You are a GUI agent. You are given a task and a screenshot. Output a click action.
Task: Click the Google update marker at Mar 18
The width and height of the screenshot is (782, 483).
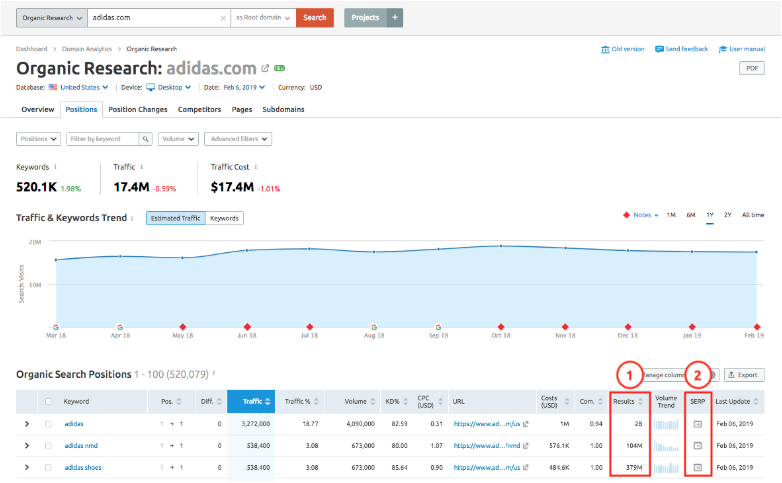pyautogui.click(x=56, y=327)
